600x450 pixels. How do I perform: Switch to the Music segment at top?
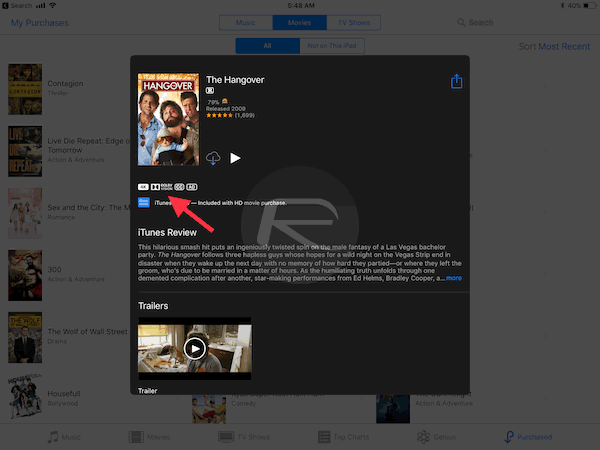coord(243,22)
